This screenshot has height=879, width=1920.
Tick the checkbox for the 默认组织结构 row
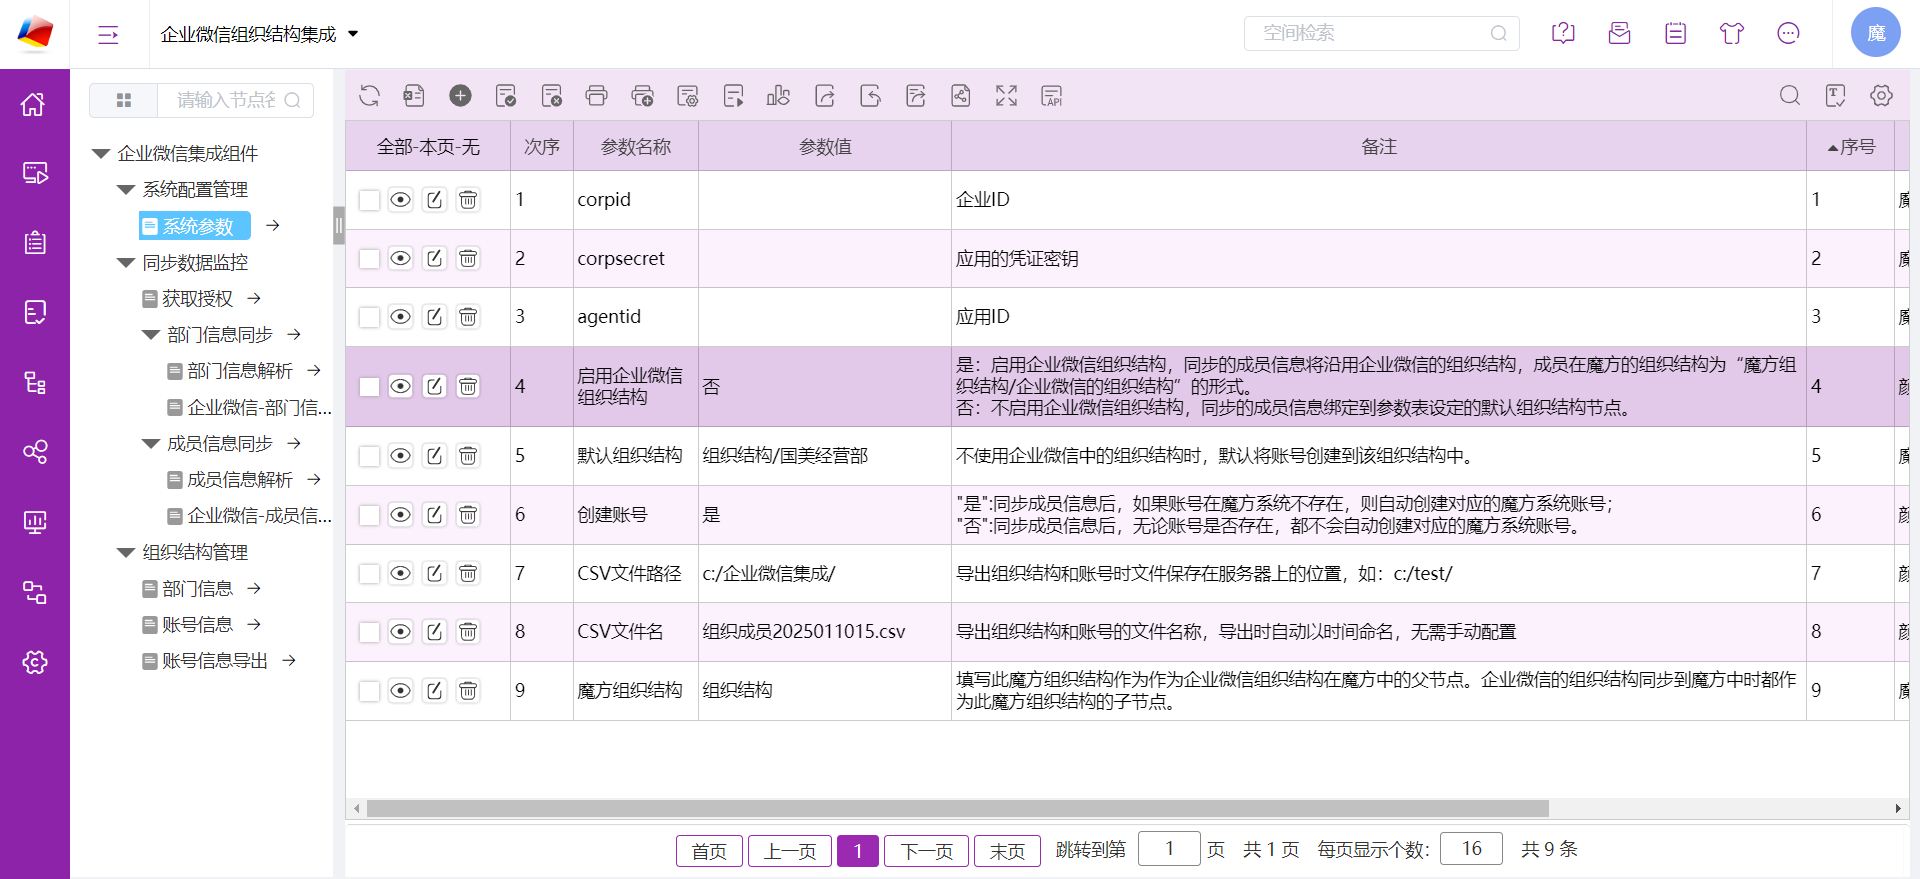(369, 456)
